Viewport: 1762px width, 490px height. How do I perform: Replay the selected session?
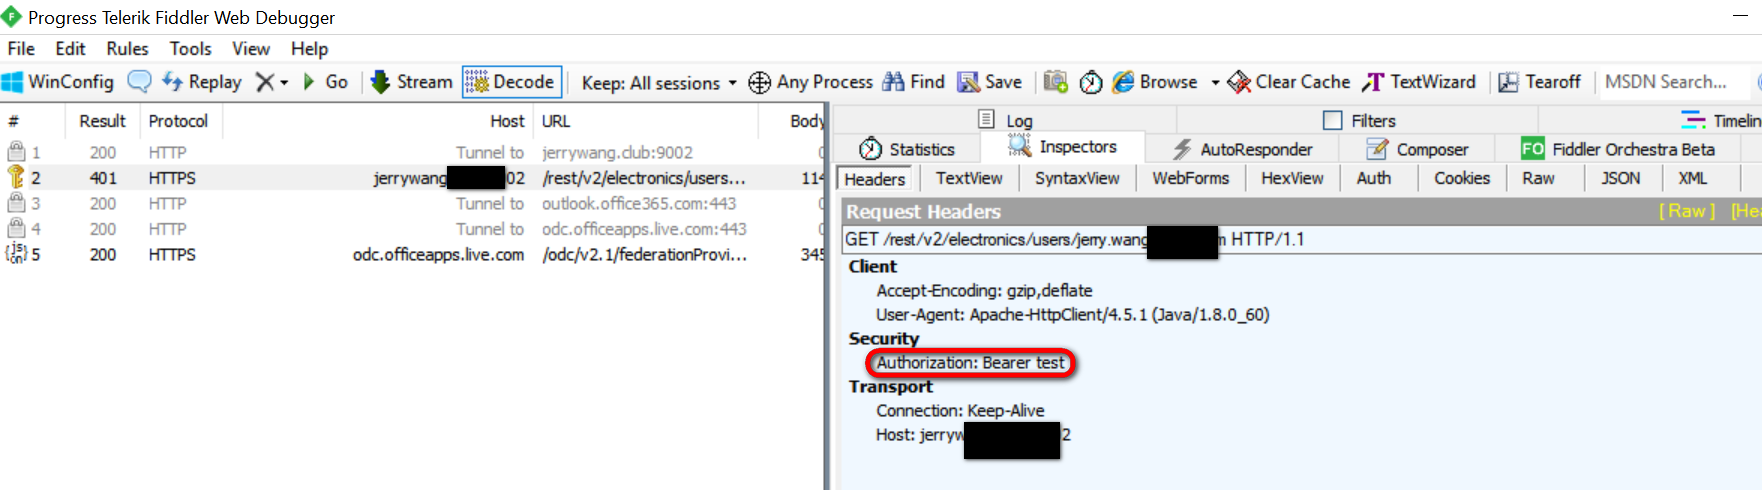pos(202,82)
